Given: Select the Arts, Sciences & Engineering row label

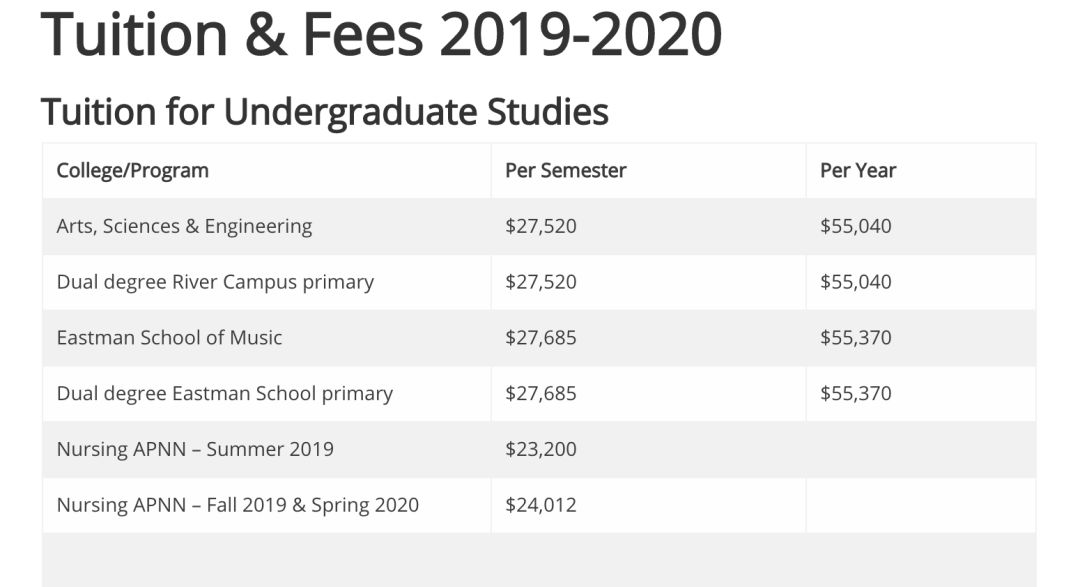Looking at the screenshot, I should pos(184,226).
